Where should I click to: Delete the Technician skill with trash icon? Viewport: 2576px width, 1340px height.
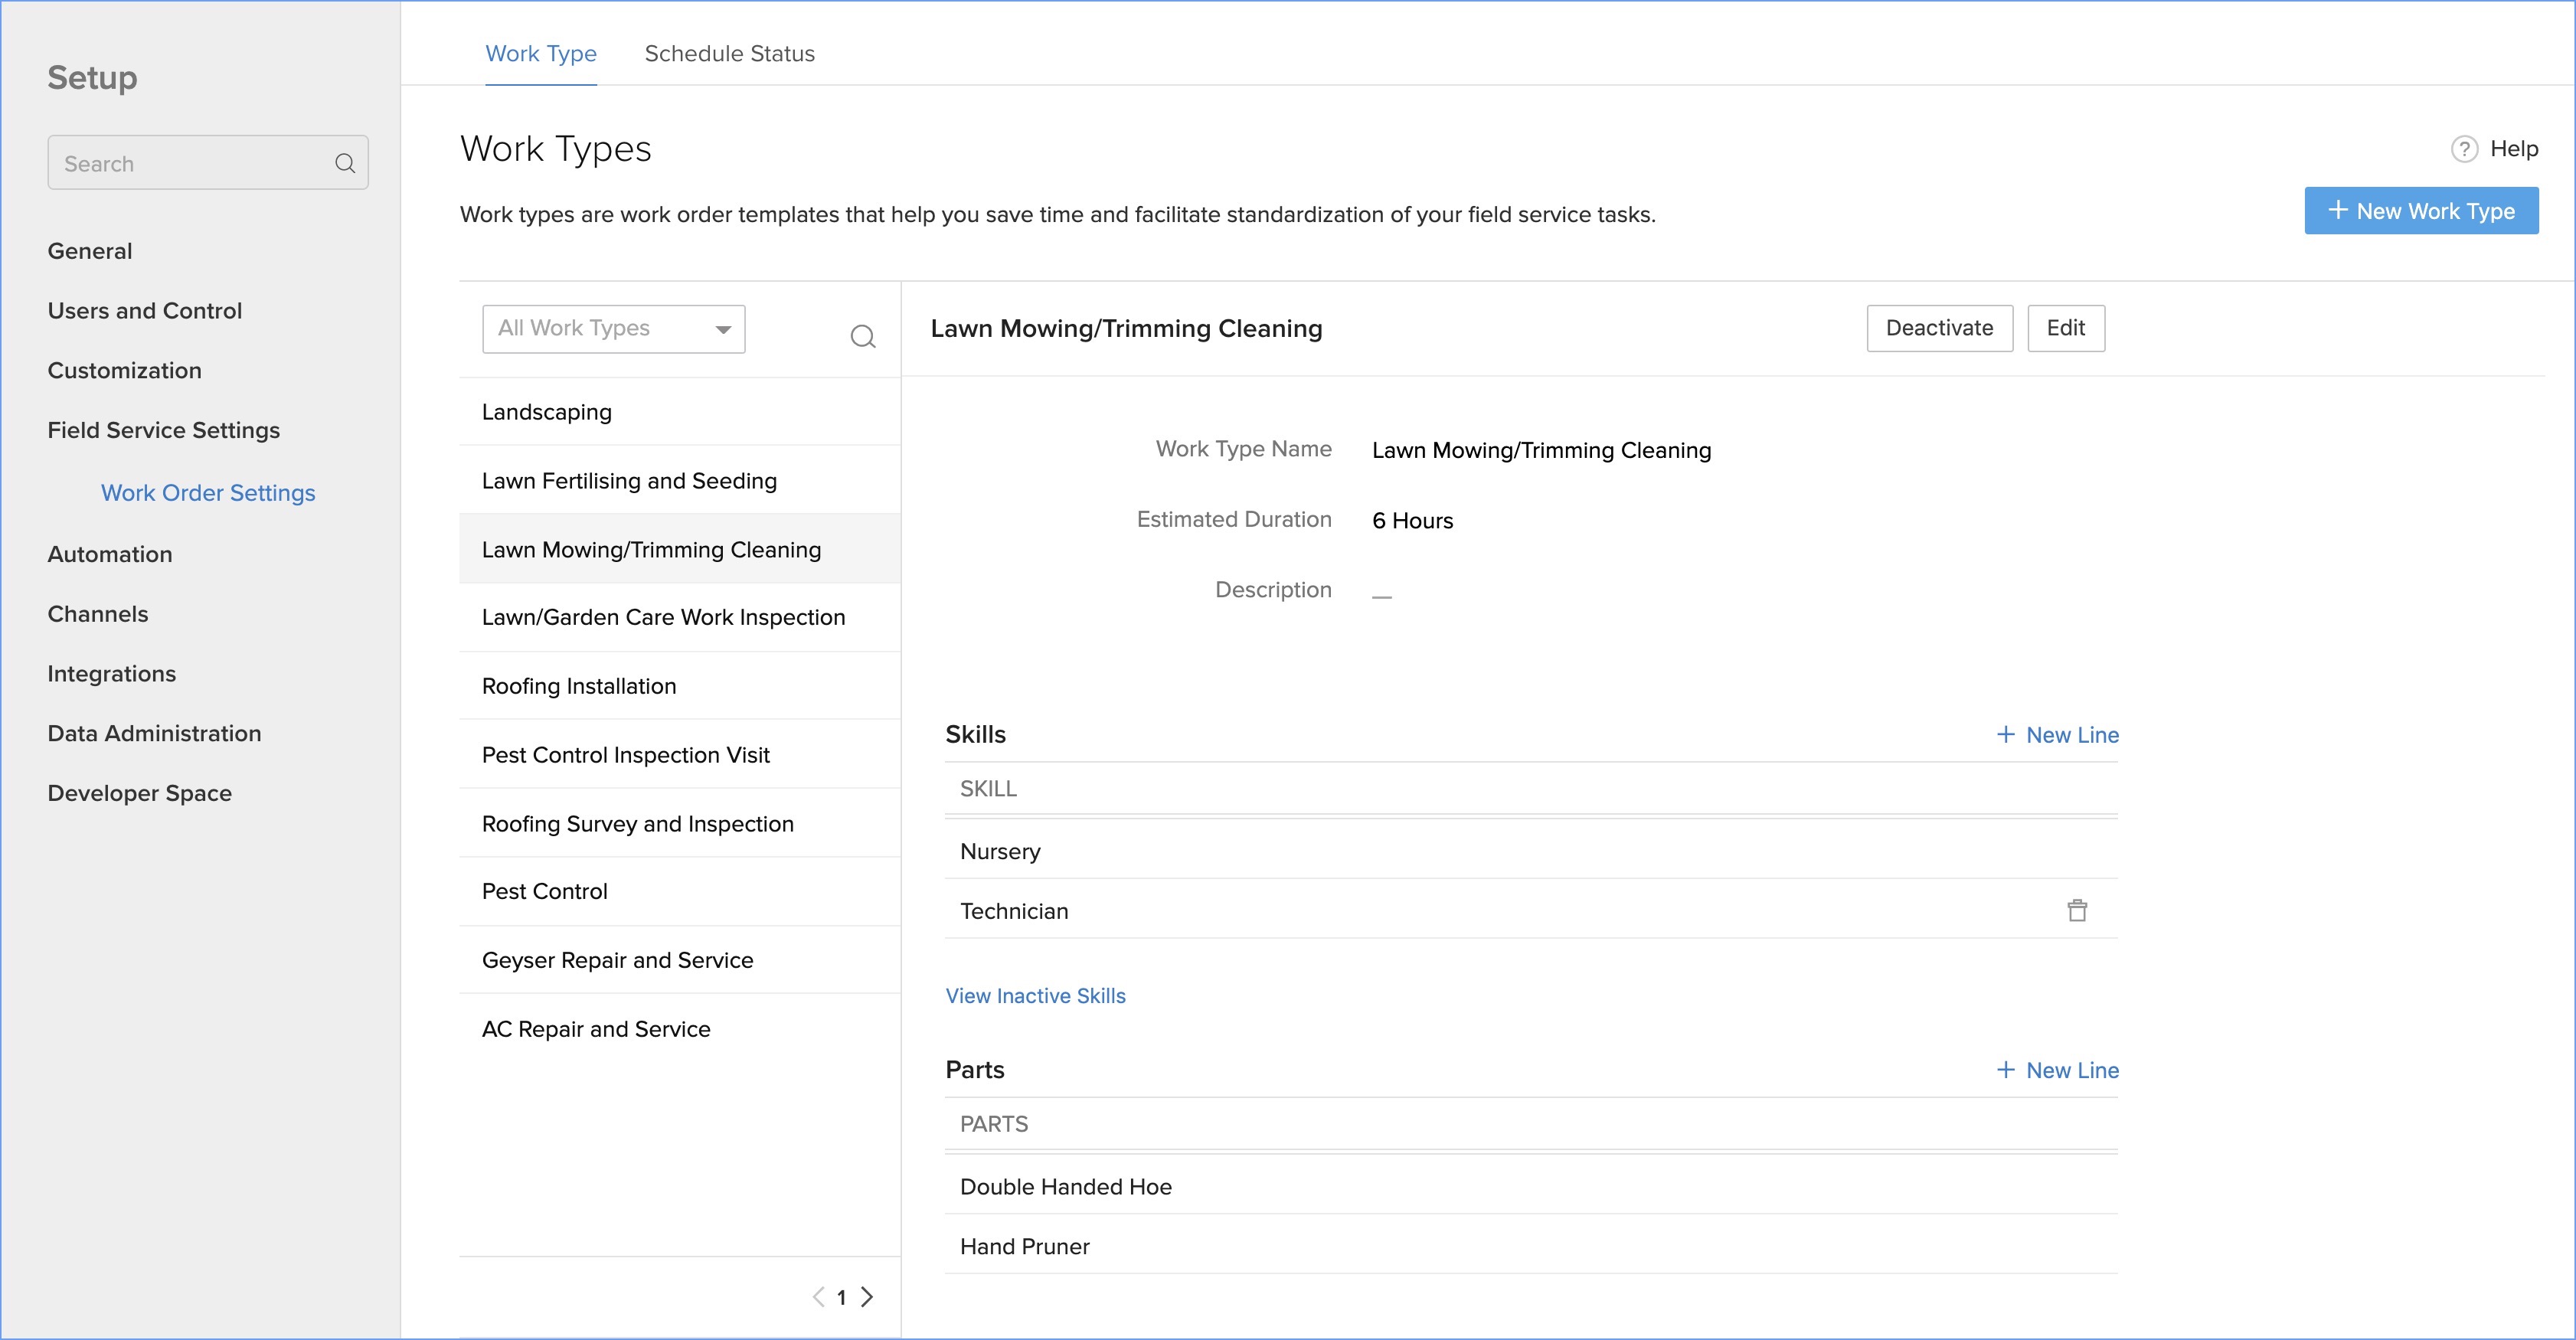[x=2077, y=910]
